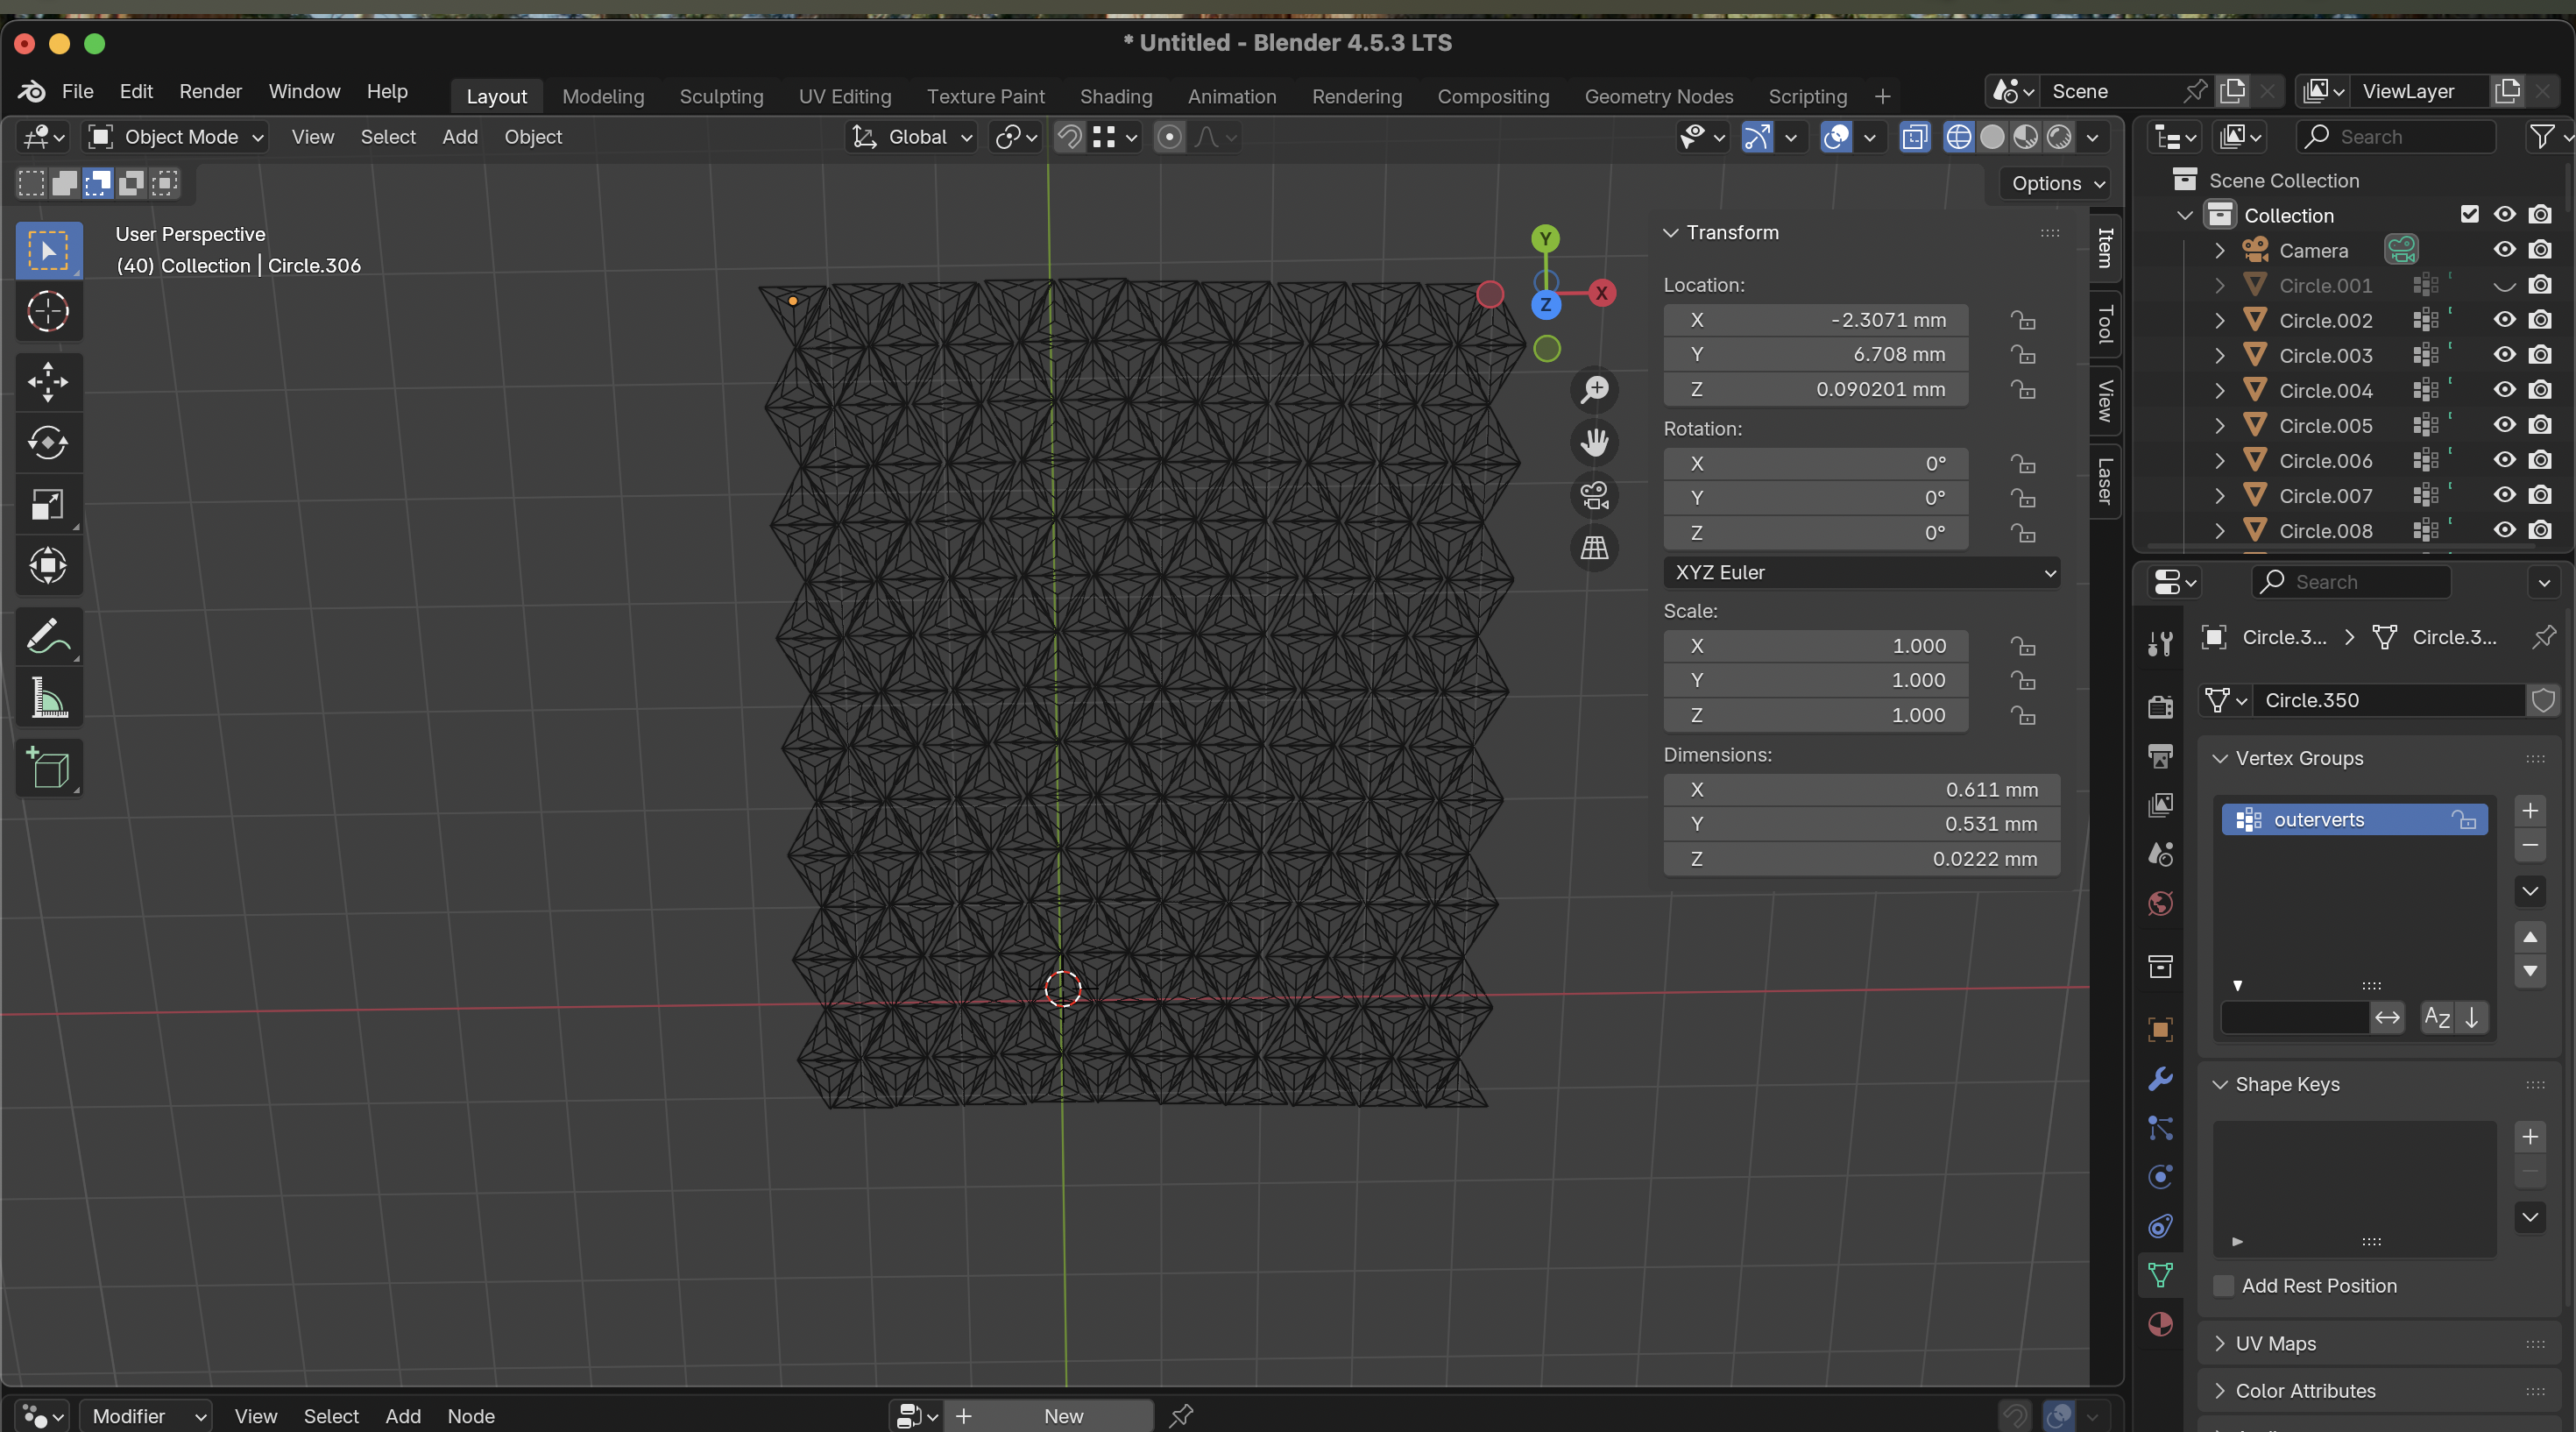This screenshot has width=2576, height=1432.
Task: Open the Render menu
Action: coord(210,91)
